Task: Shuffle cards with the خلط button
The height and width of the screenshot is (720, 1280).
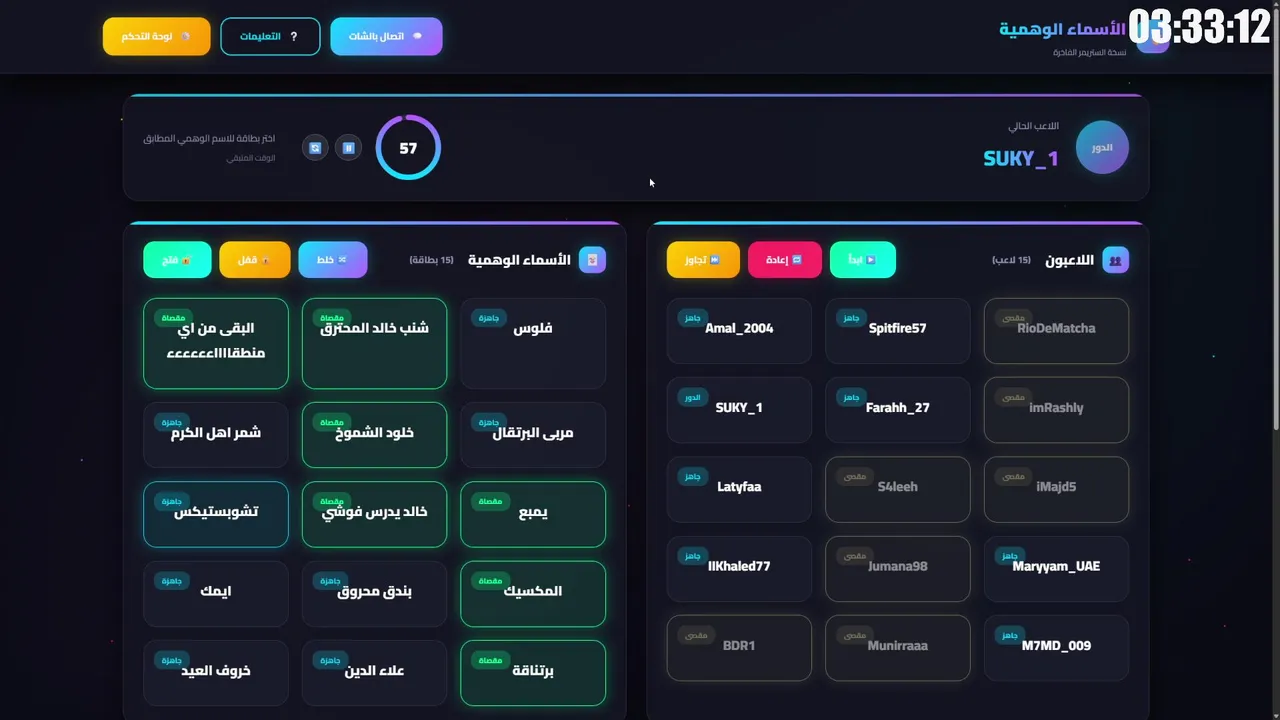Action: [333, 260]
